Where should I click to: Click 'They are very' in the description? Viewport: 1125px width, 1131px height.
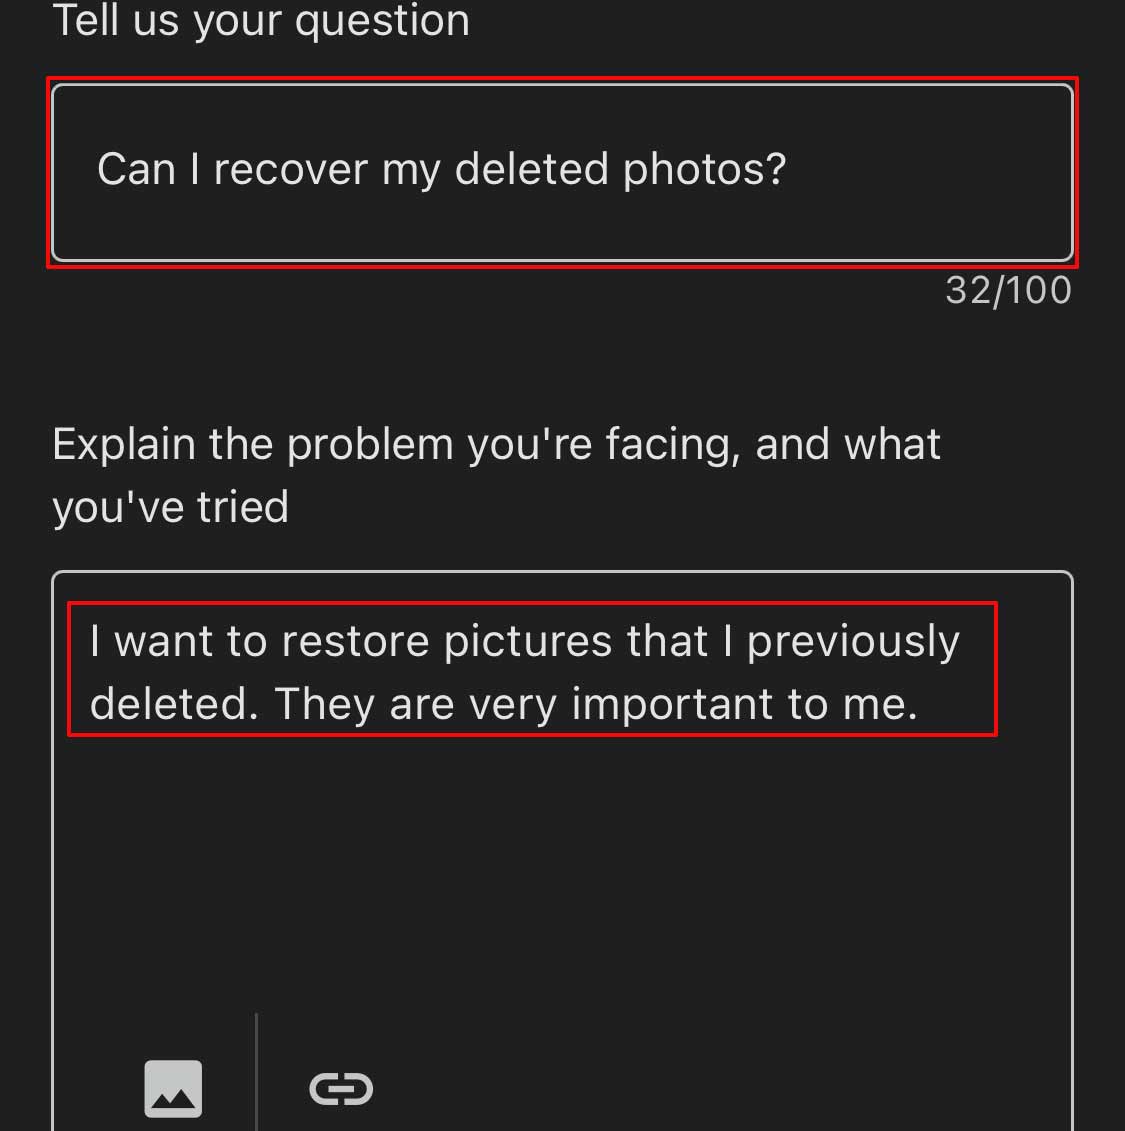click(x=416, y=705)
